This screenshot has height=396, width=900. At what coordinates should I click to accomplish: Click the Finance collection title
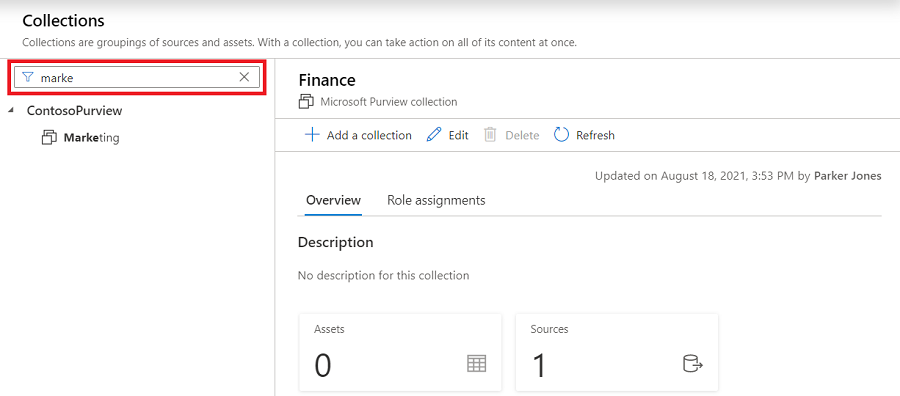327,80
